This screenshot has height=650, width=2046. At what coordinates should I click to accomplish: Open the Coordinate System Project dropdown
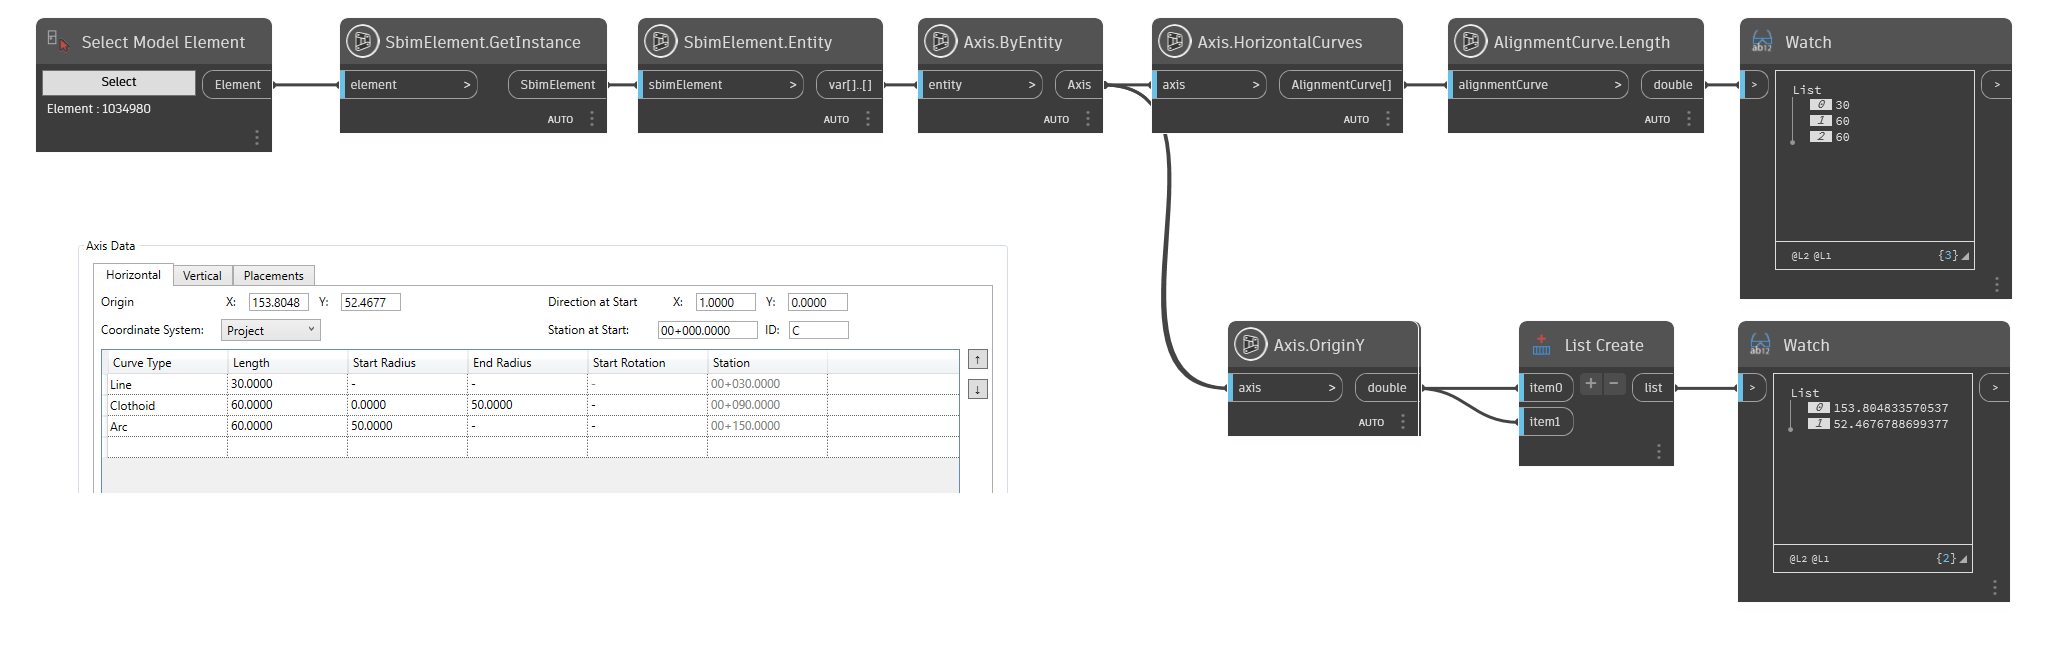[270, 330]
